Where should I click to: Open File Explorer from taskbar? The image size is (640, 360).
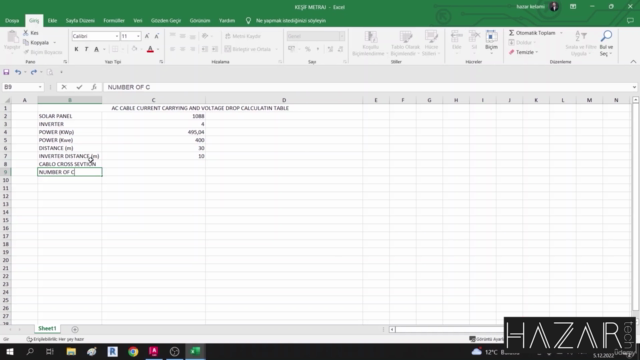click(71, 352)
